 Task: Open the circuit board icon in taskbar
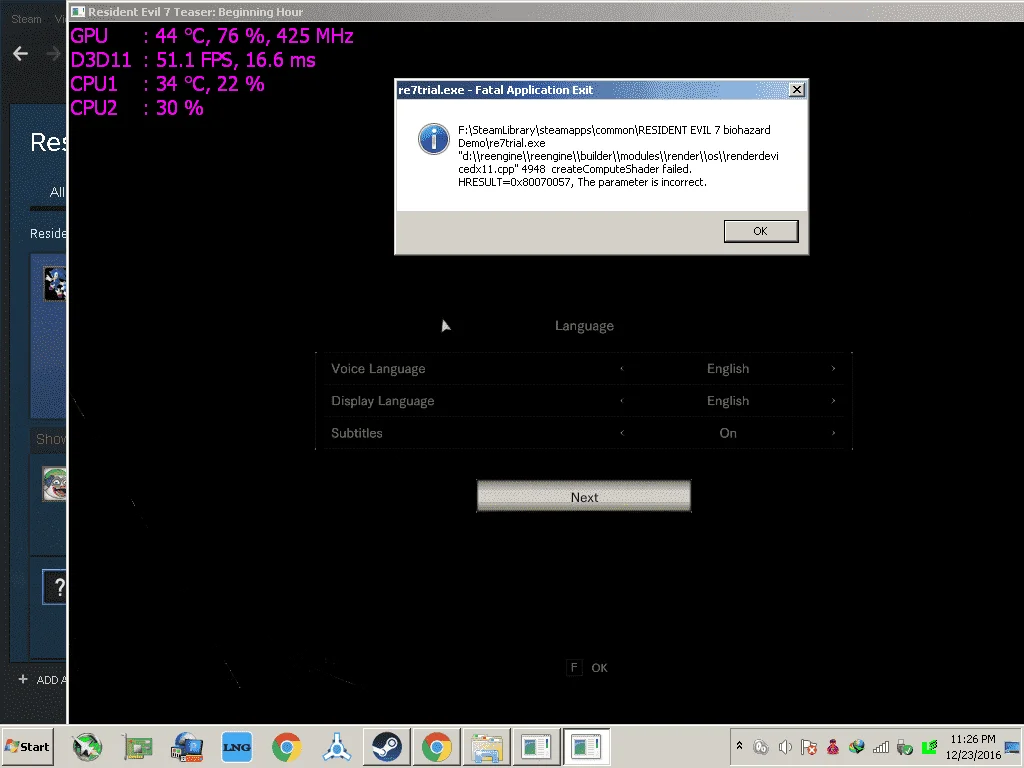[137, 747]
